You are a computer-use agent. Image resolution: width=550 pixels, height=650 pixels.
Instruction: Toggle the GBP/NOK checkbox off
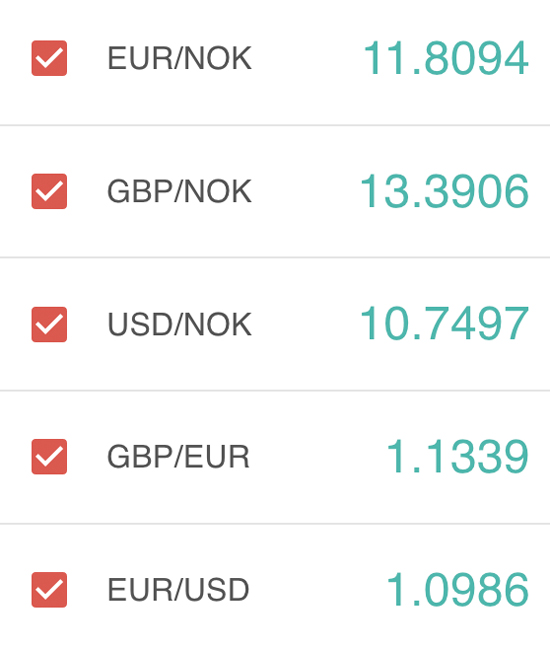tap(49, 191)
